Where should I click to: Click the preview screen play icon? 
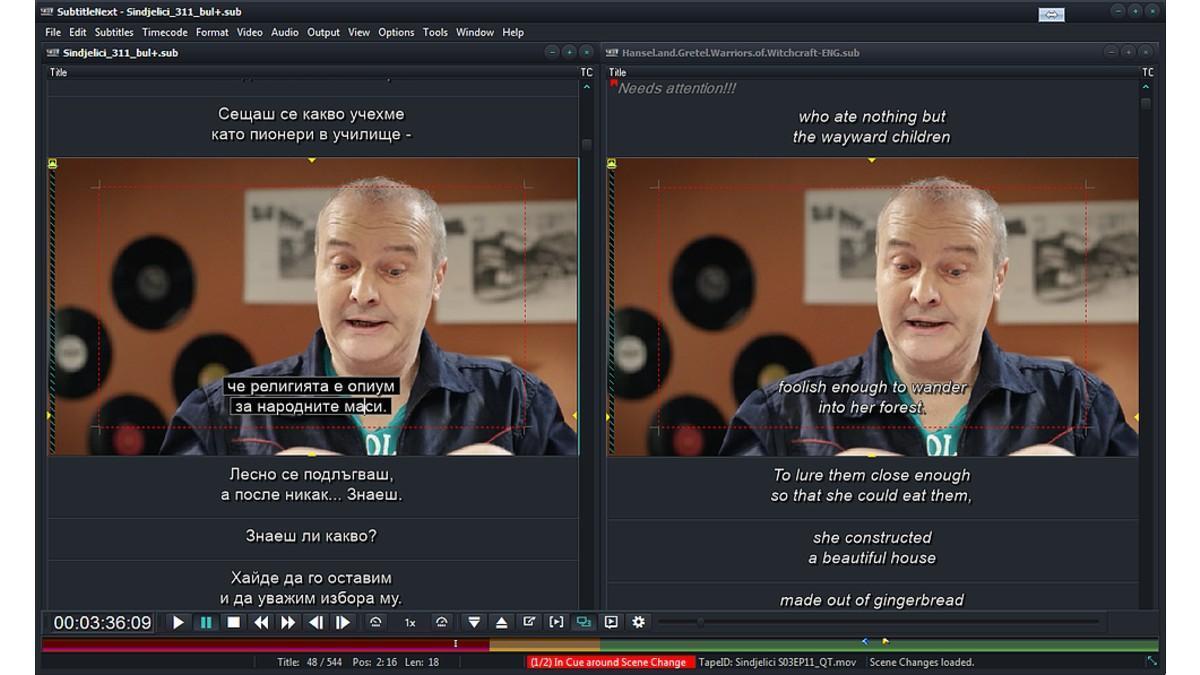(x=611, y=622)
